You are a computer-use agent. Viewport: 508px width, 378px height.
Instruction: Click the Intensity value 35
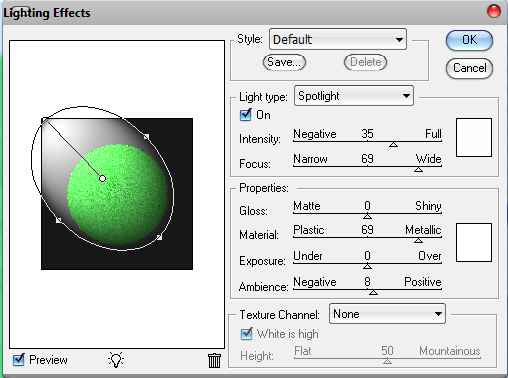[x=367, y=134]
